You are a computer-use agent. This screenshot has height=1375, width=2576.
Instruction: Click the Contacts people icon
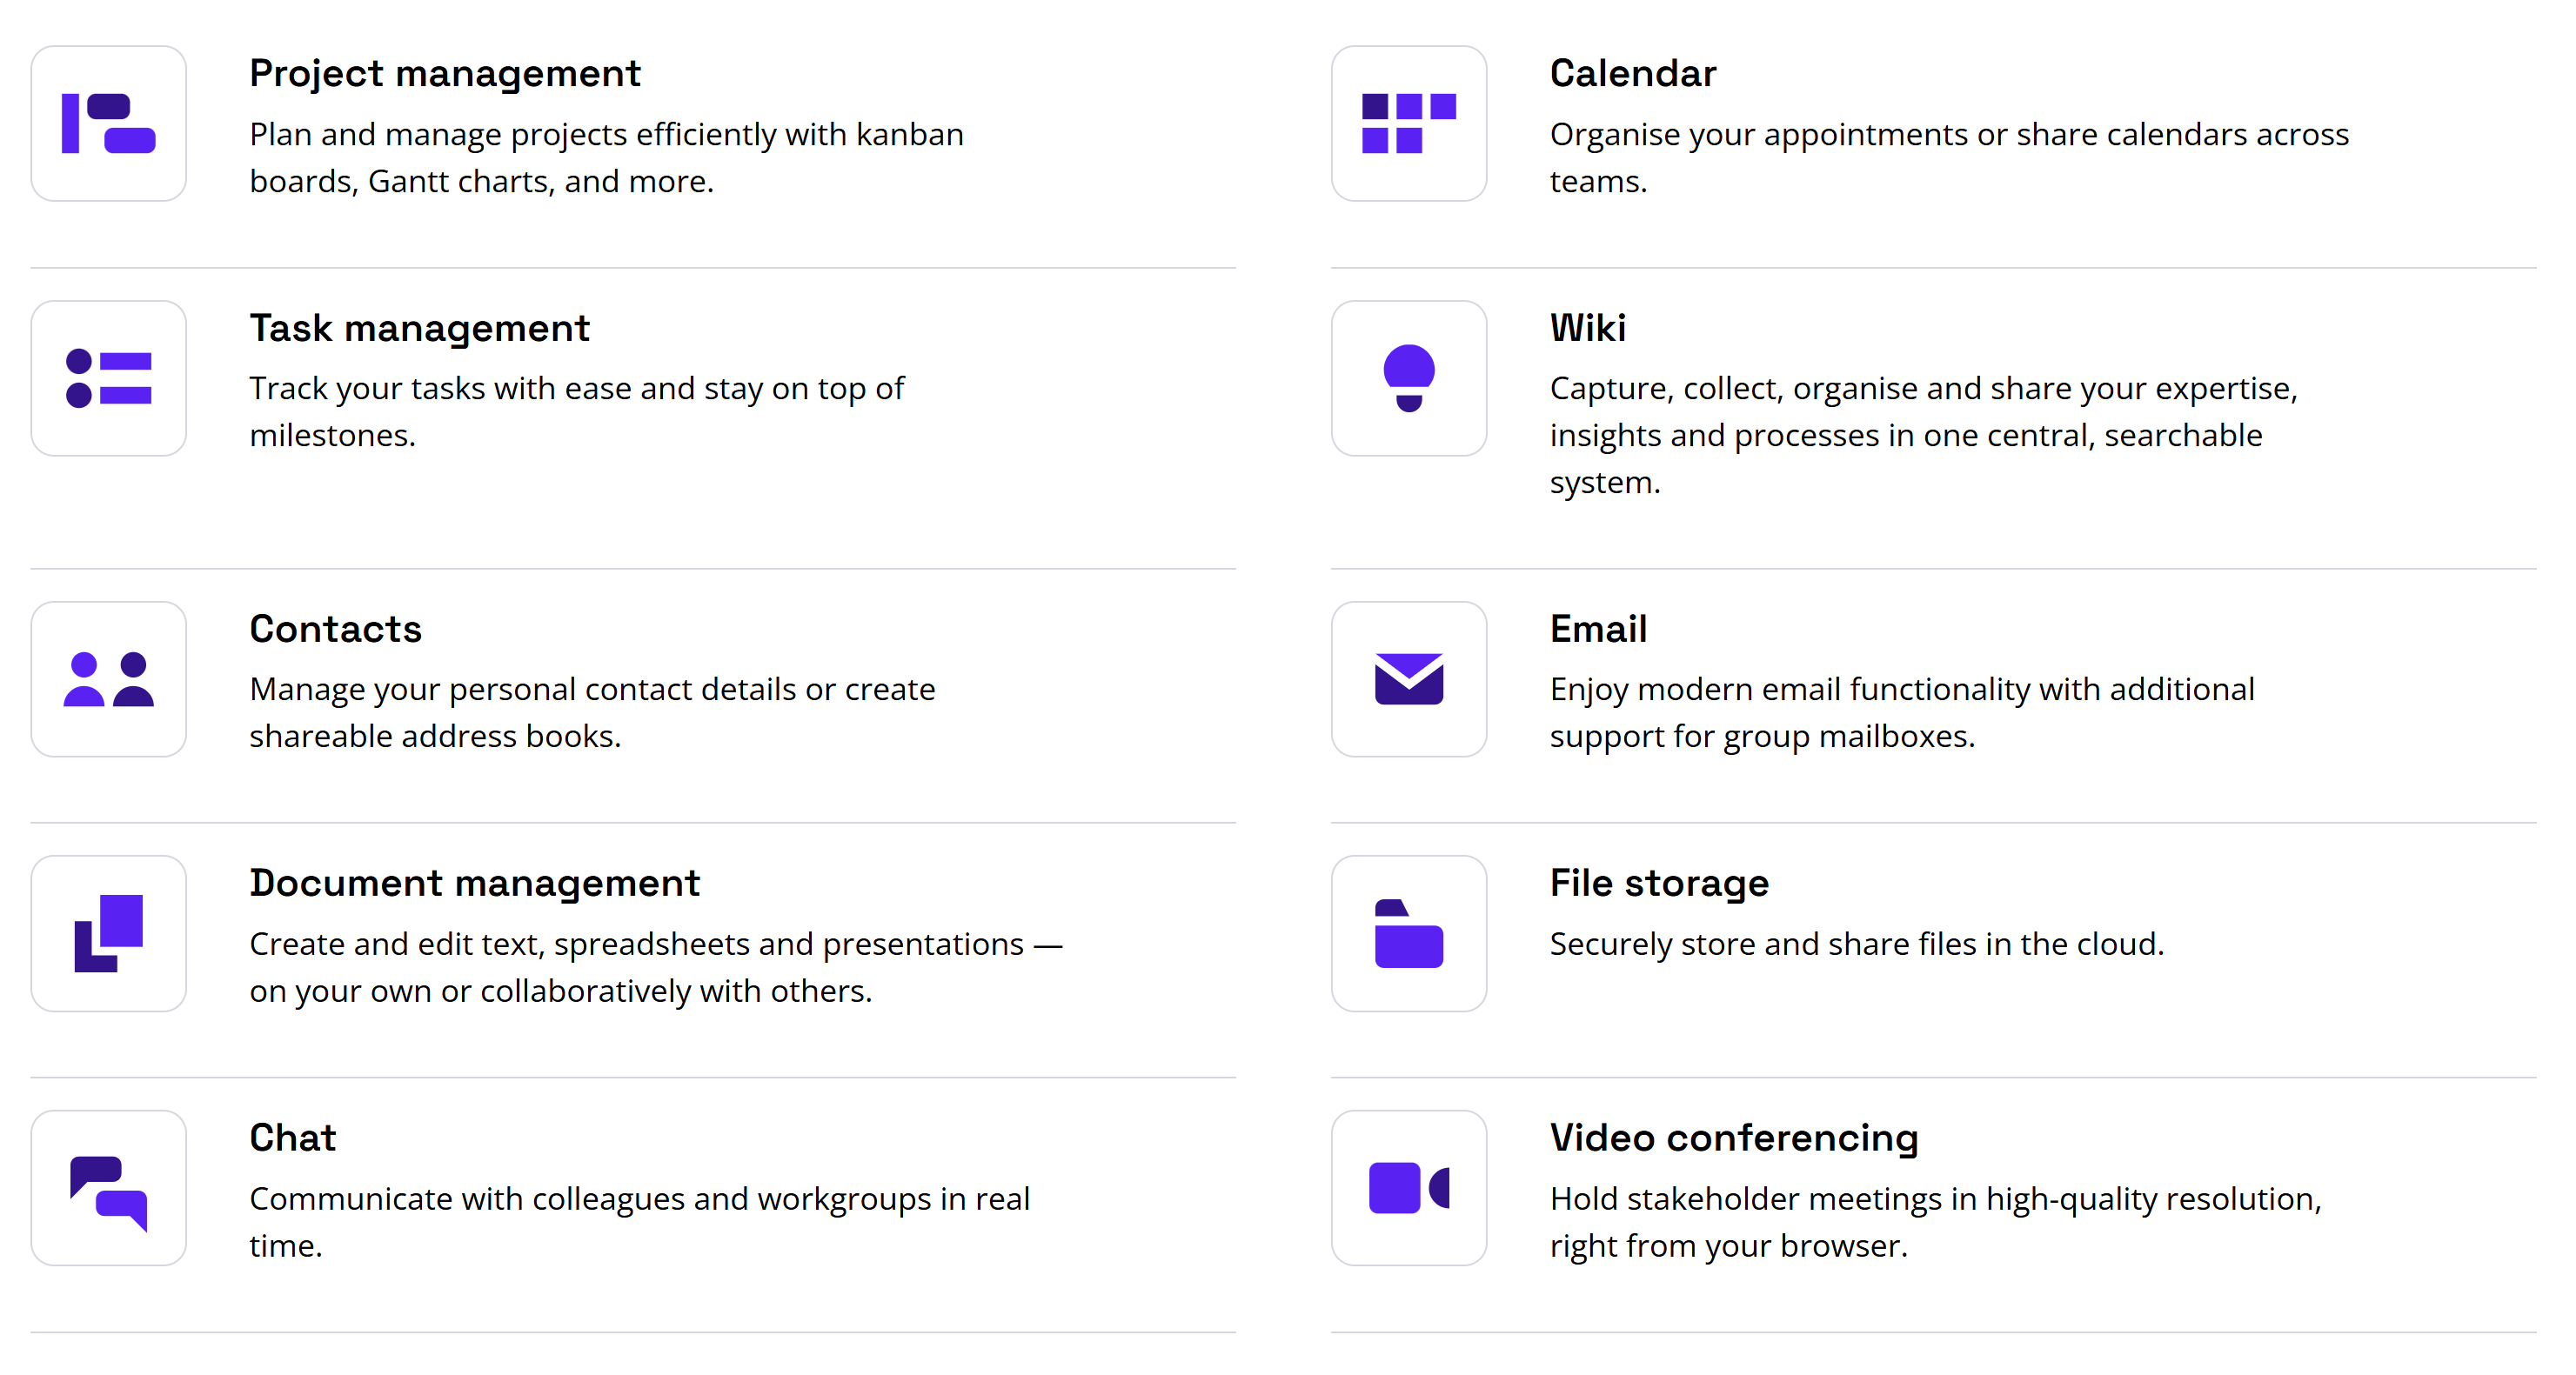[108, 679]
